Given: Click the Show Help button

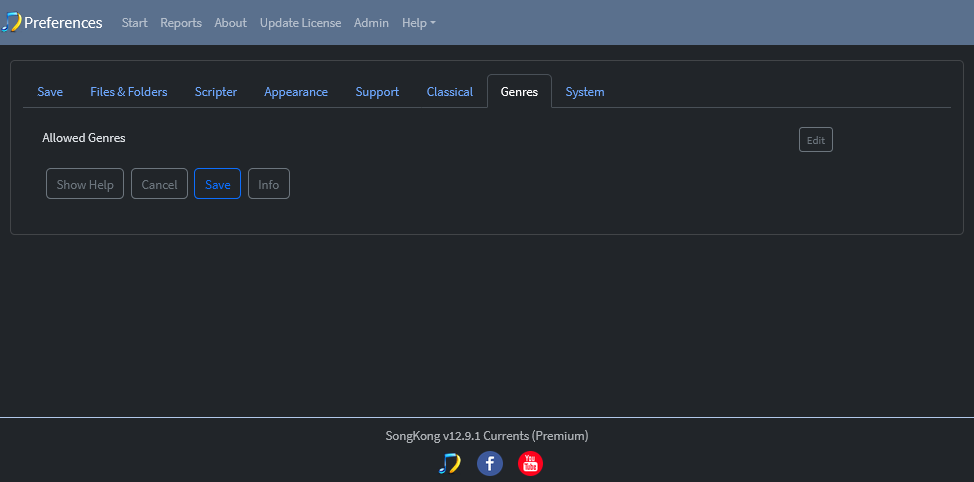Looking at the screenshot, I should point(85,184).
